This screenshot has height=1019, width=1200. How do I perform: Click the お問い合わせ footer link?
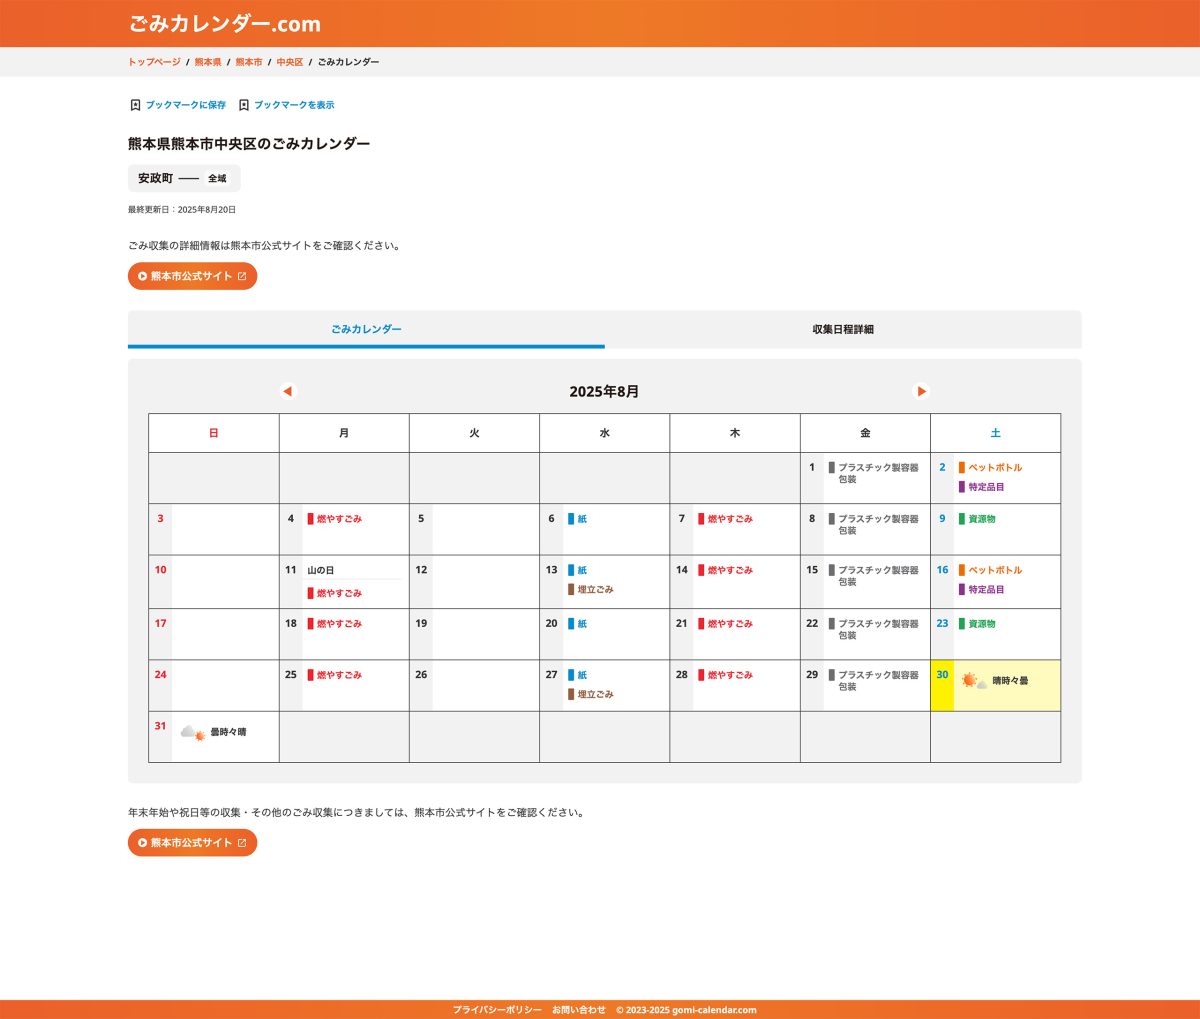[x=579, y=1010]
